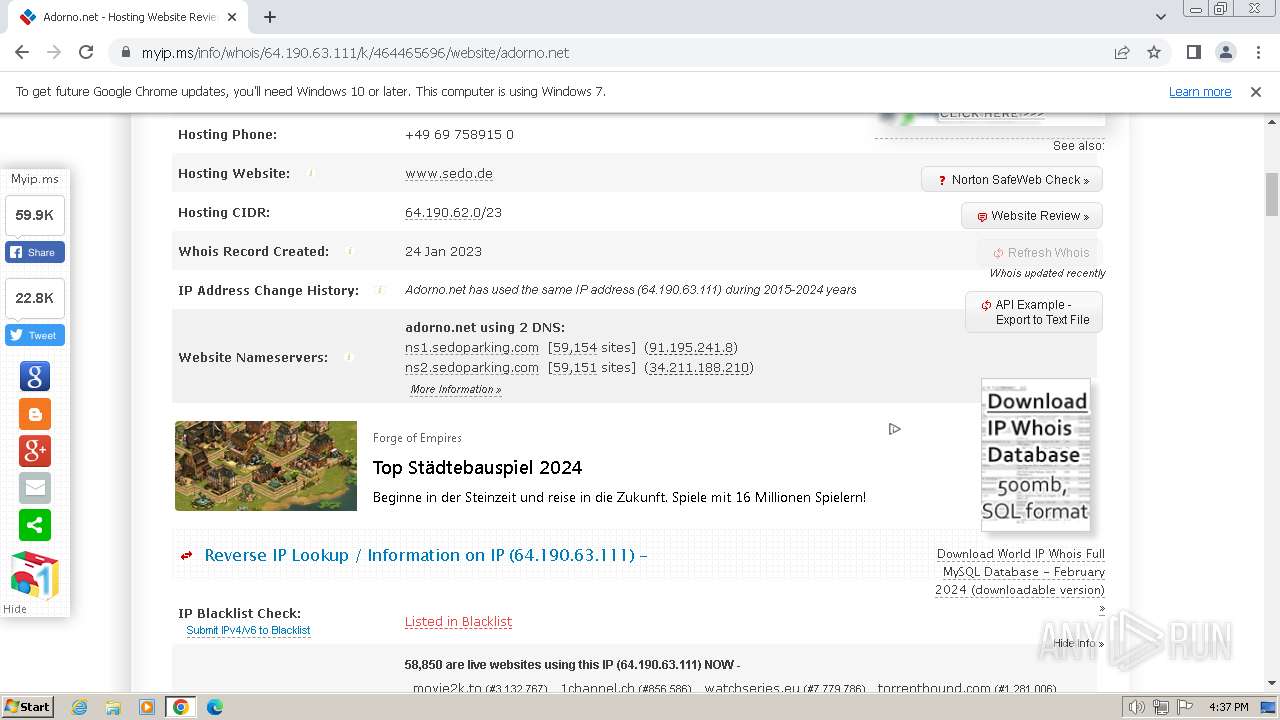Open Windows Start menu
Viewport: 1280px width, 720px height.
coord(28,706)
